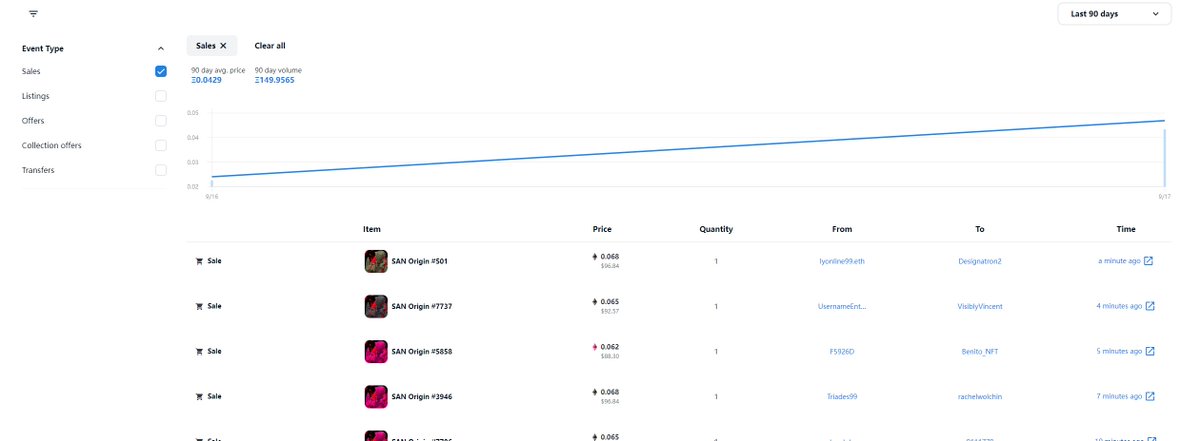The width and height of the screenshot is (1200, 441).
Task: Open external link icon for SAN Origin #3946 sale
Action: [x=1150, y=396]
